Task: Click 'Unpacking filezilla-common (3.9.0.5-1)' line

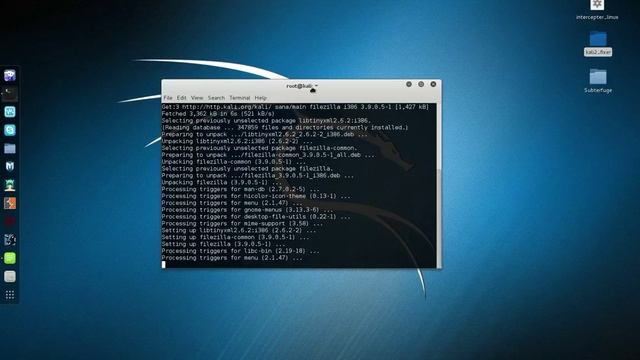Action: [233, 162]
